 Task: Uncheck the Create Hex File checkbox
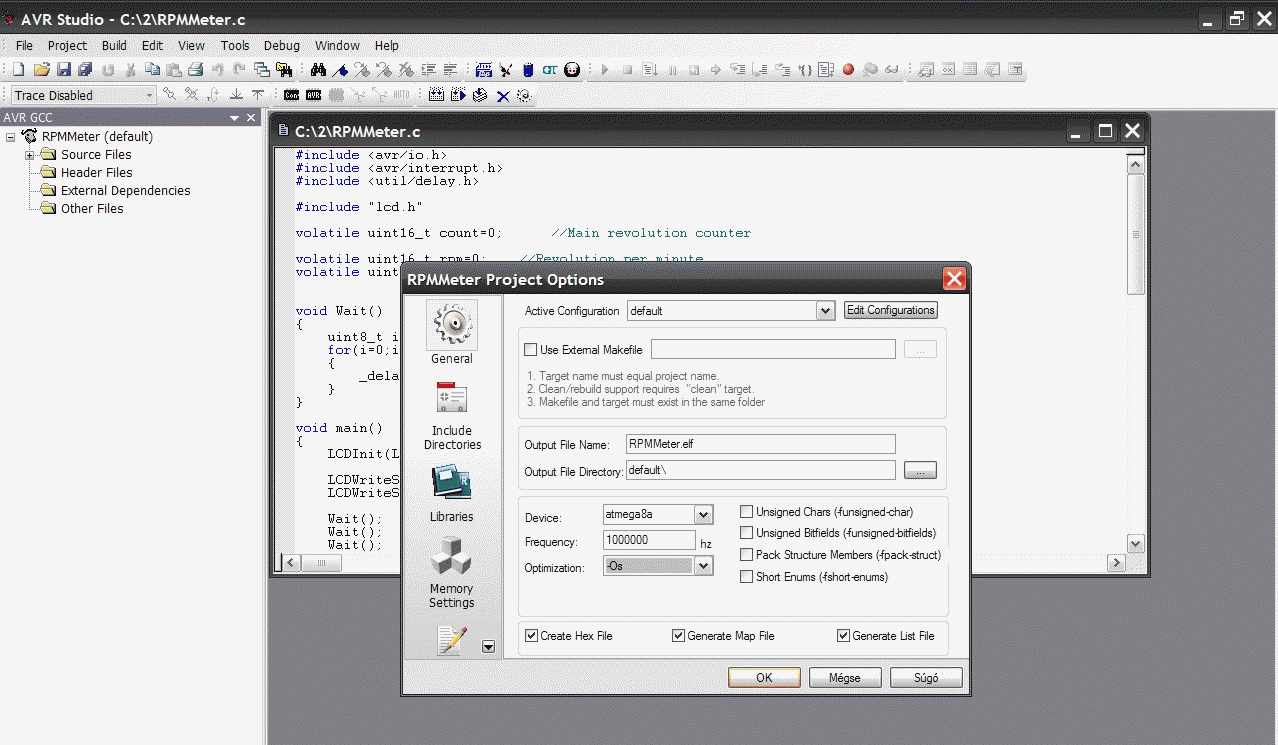[531, 636]
